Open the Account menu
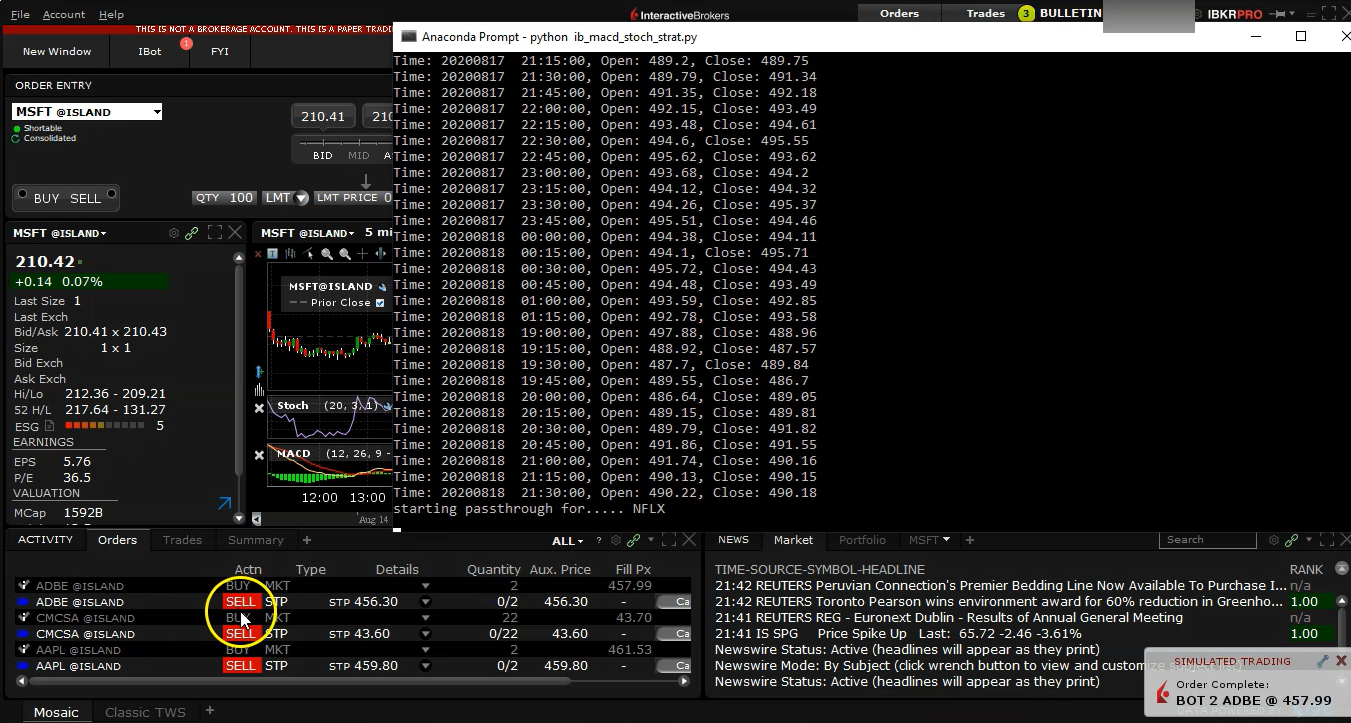Viewport: 1351px width, 723px height. (64, 14)
